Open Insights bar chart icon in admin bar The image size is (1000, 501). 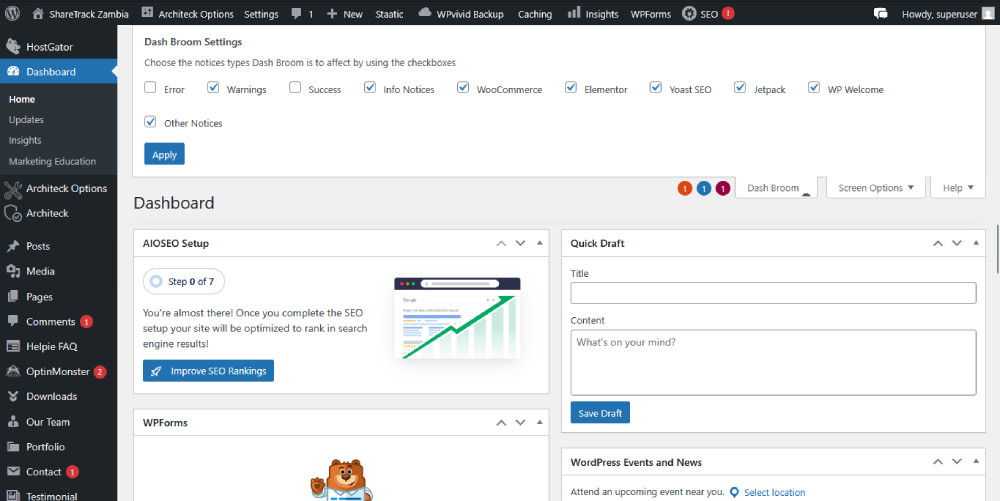pyautogui.click(x=574, y=12)
